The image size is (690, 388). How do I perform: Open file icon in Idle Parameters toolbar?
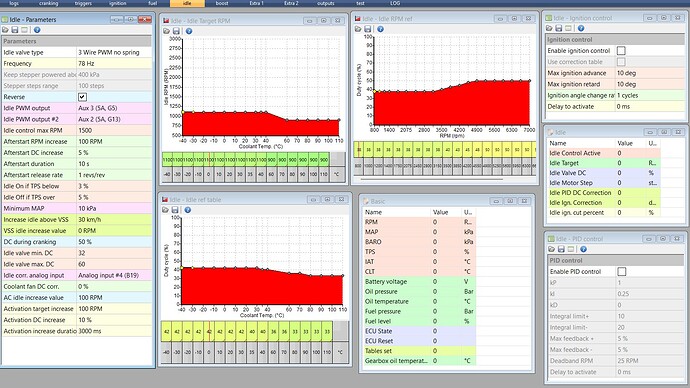[x=5, y=30]
